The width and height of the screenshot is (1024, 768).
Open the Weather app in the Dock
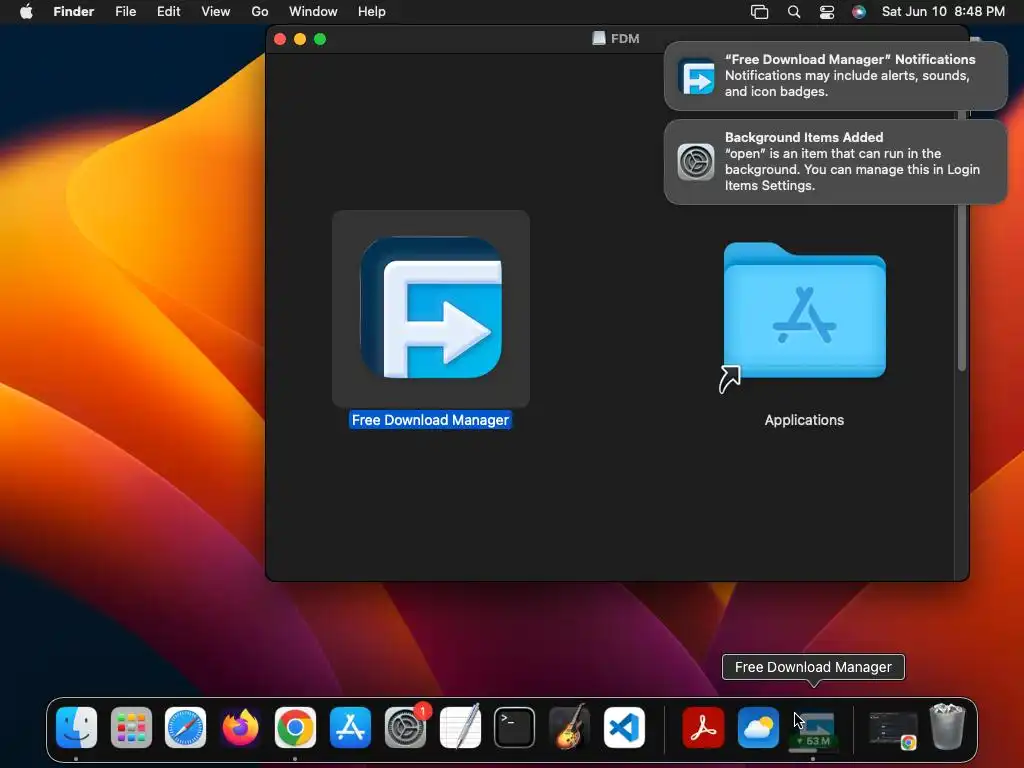tap(758, 728)
